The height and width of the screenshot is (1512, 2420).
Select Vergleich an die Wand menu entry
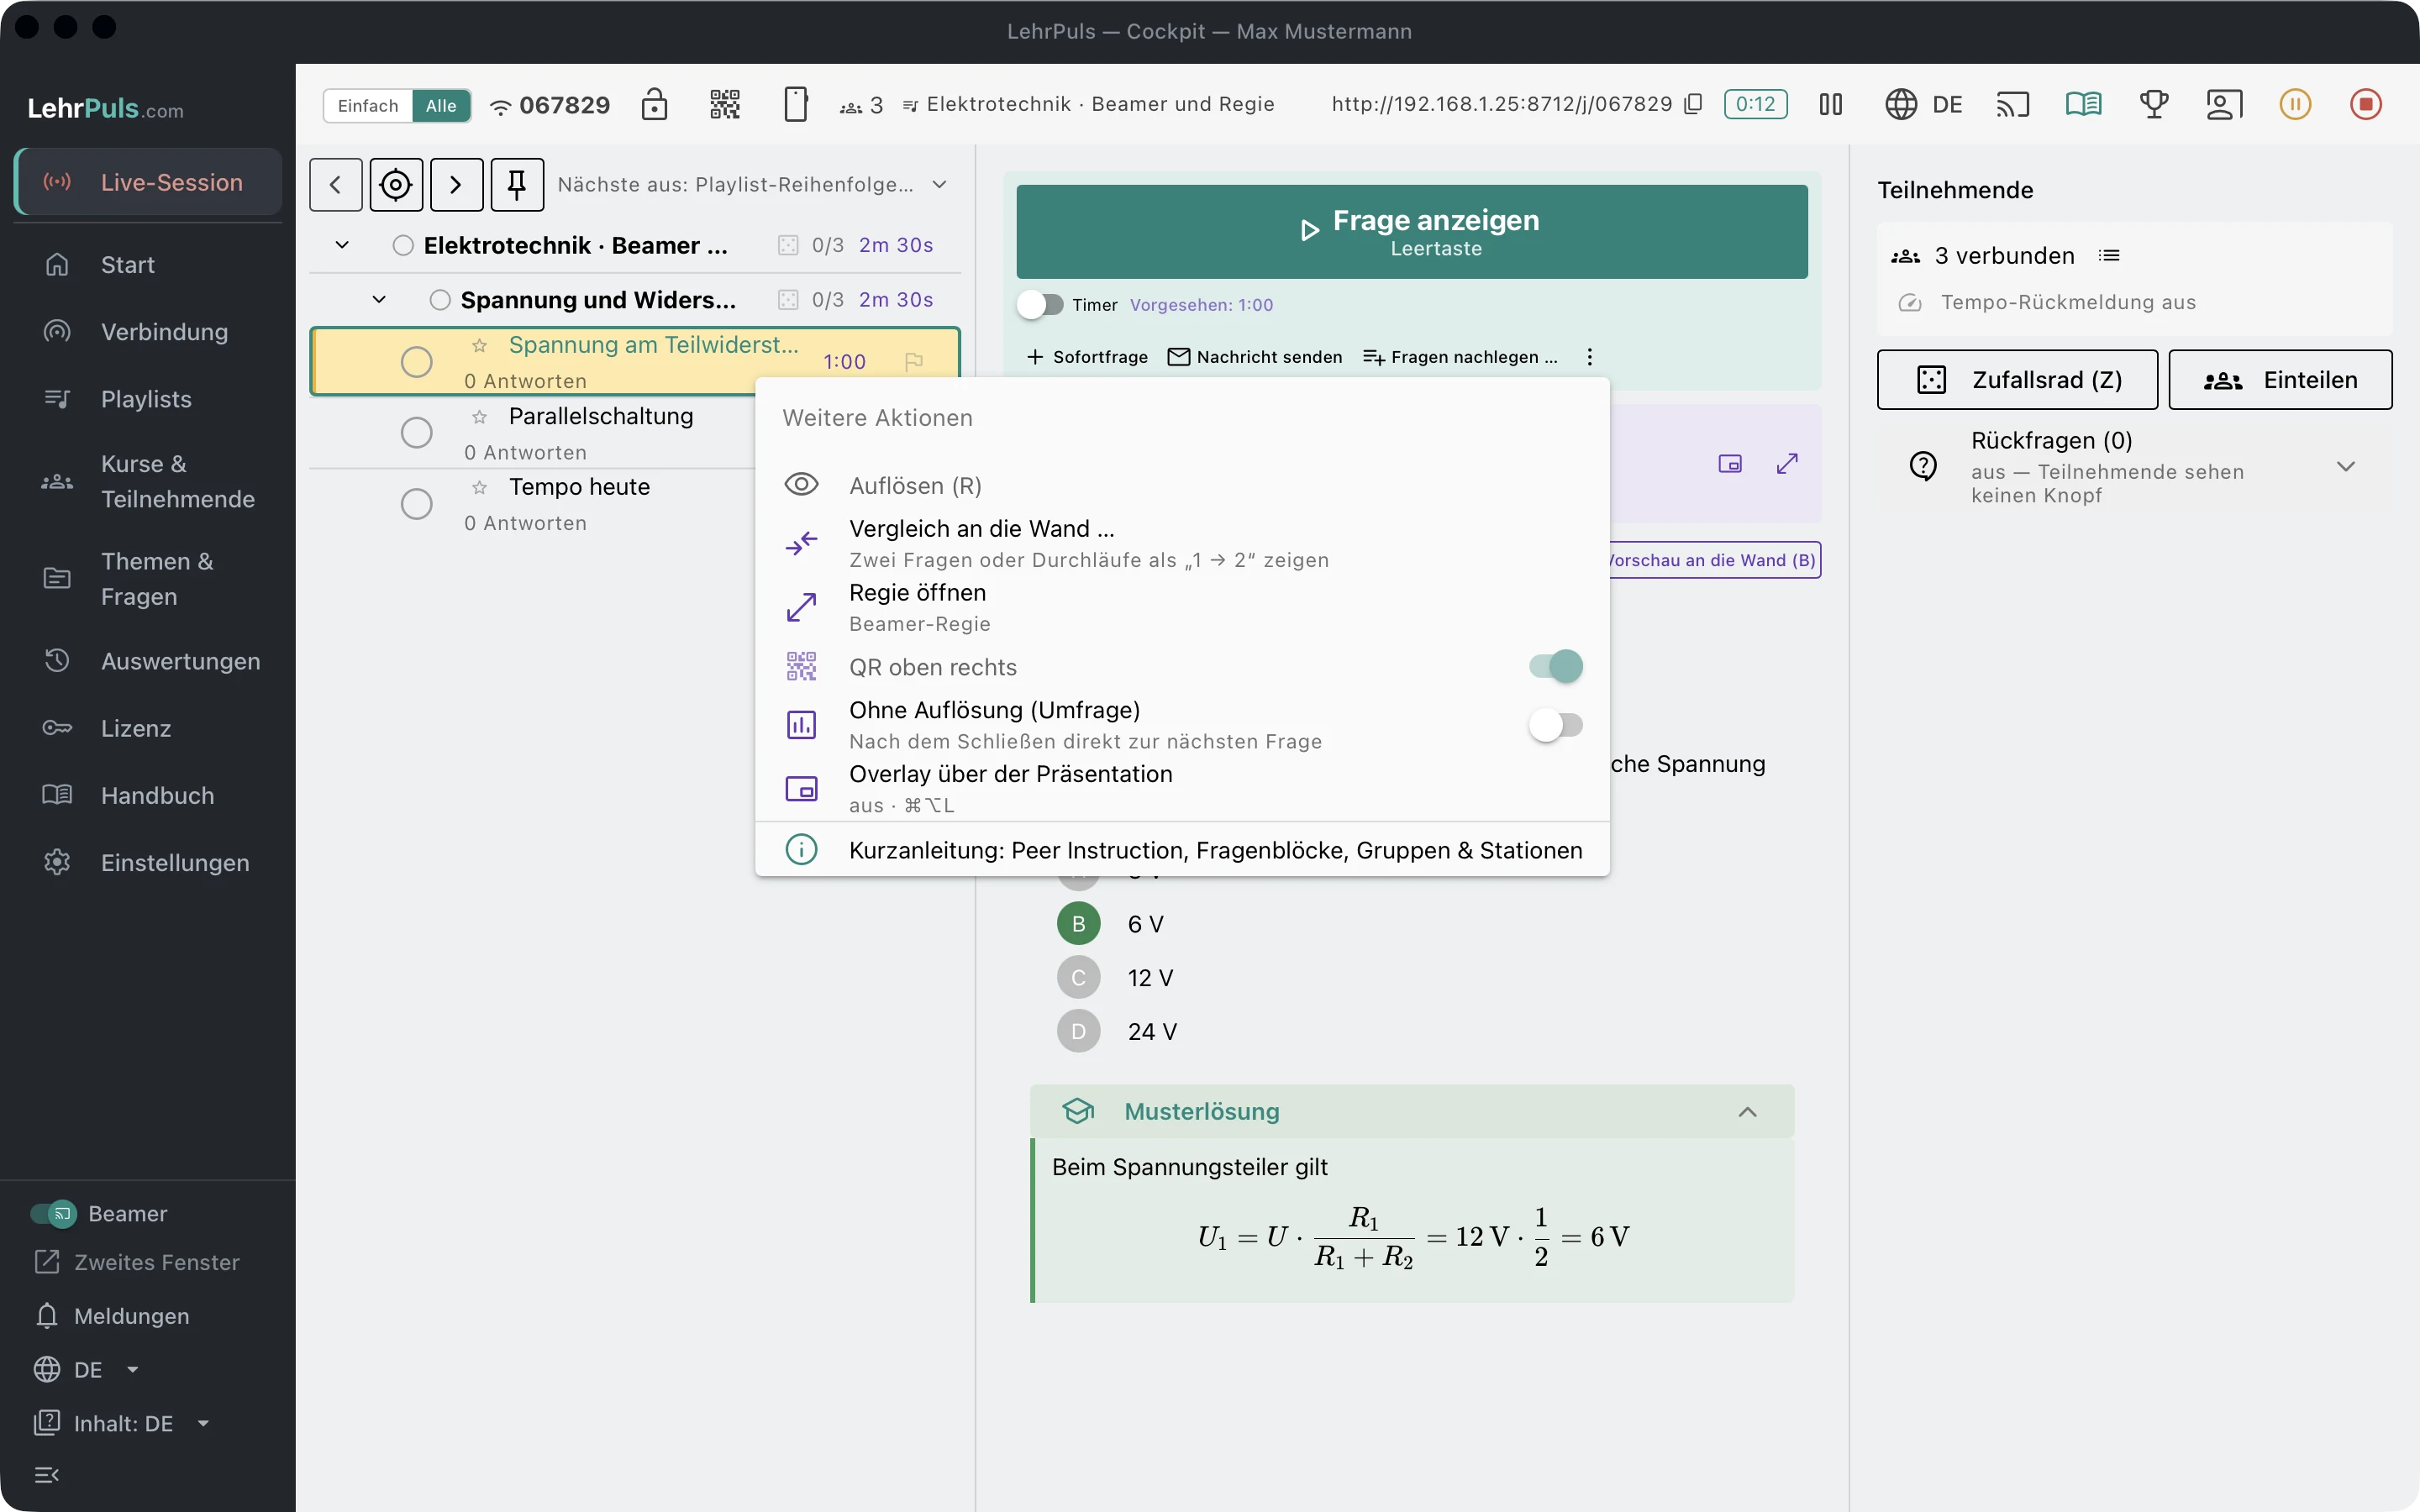click(x=1182, y=543)
